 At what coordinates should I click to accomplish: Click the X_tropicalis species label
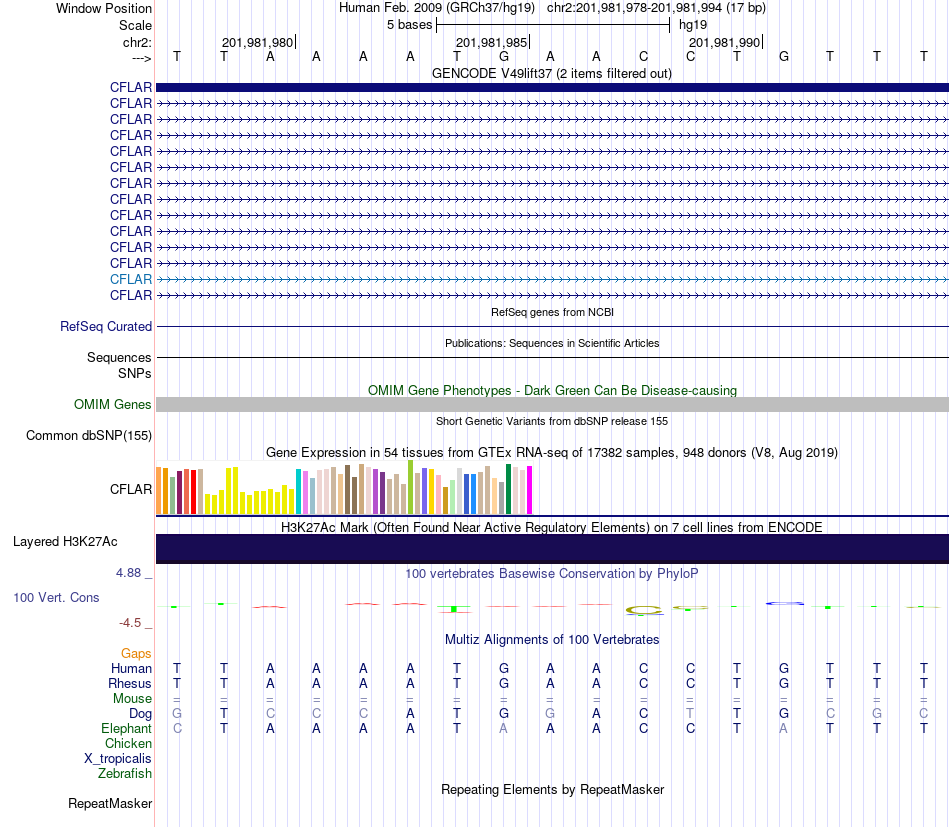pos(118,759)
